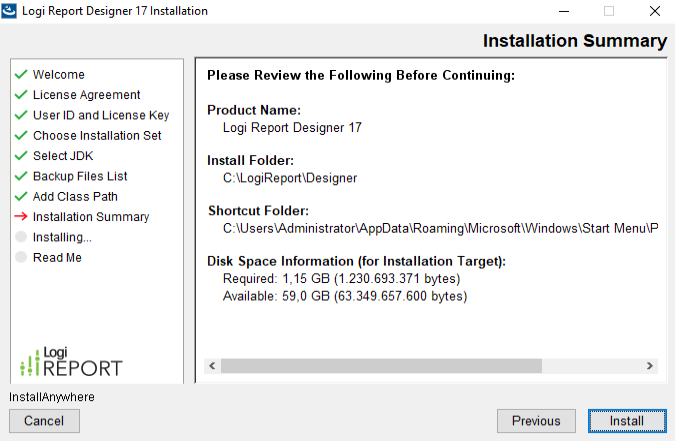Click the gray circle next to Read Me
This screenshot has width=675, height=441.
(x=20, y=258)
